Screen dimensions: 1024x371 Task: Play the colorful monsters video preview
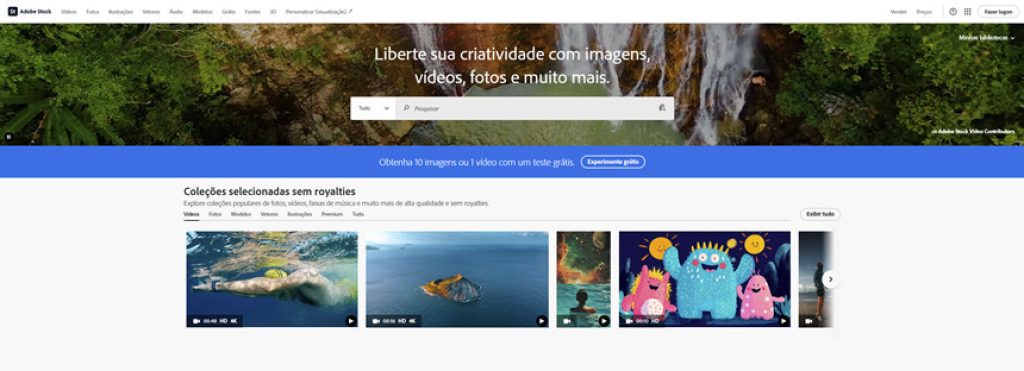click(x=783, y=321)
